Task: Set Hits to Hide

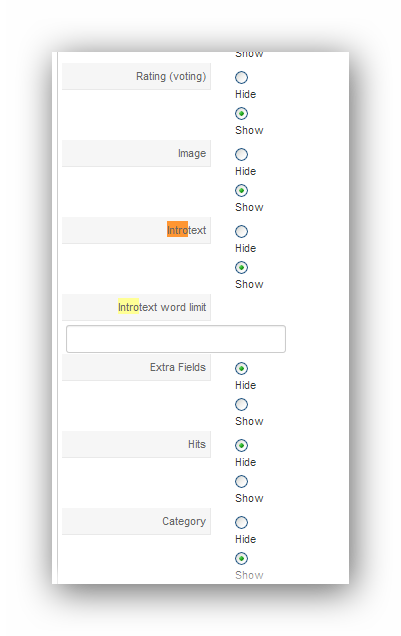Action: 241,445
